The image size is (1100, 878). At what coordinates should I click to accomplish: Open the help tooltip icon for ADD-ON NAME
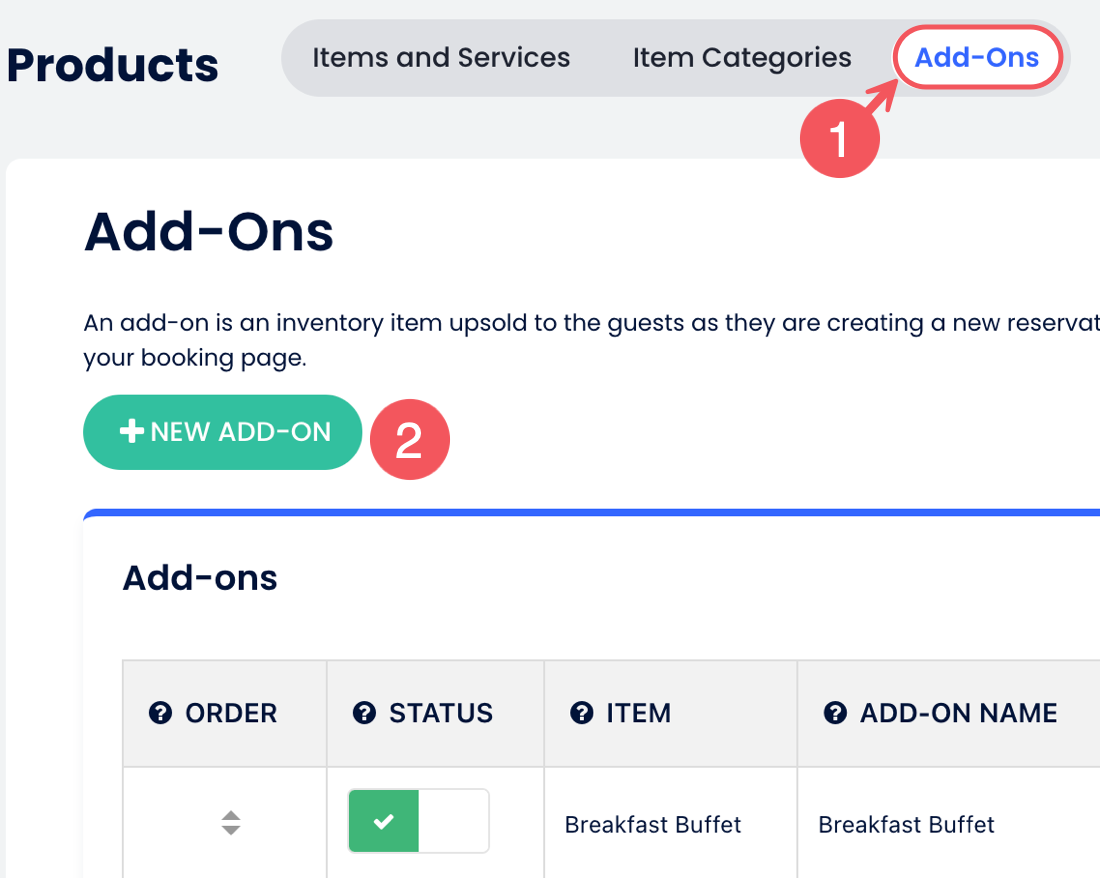click(835, 713)
